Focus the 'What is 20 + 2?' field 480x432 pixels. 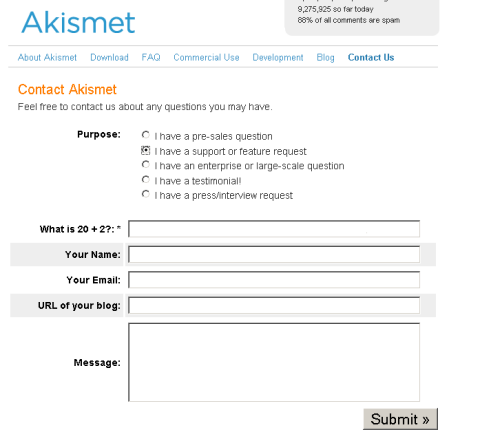(274, 229)
